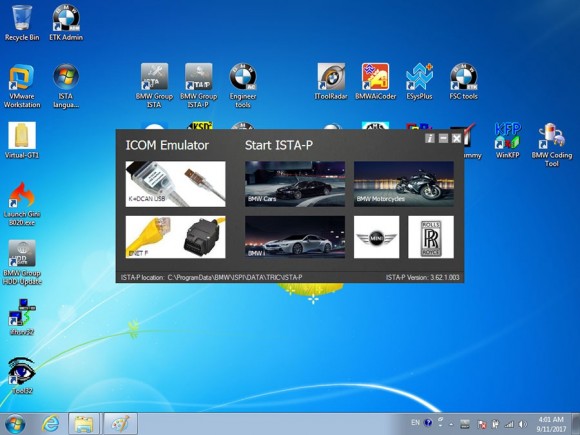Open Engineer tools shortcut
Image resolution: width=580 pixels, height=435 pixels.
click(x=243, y=86)
